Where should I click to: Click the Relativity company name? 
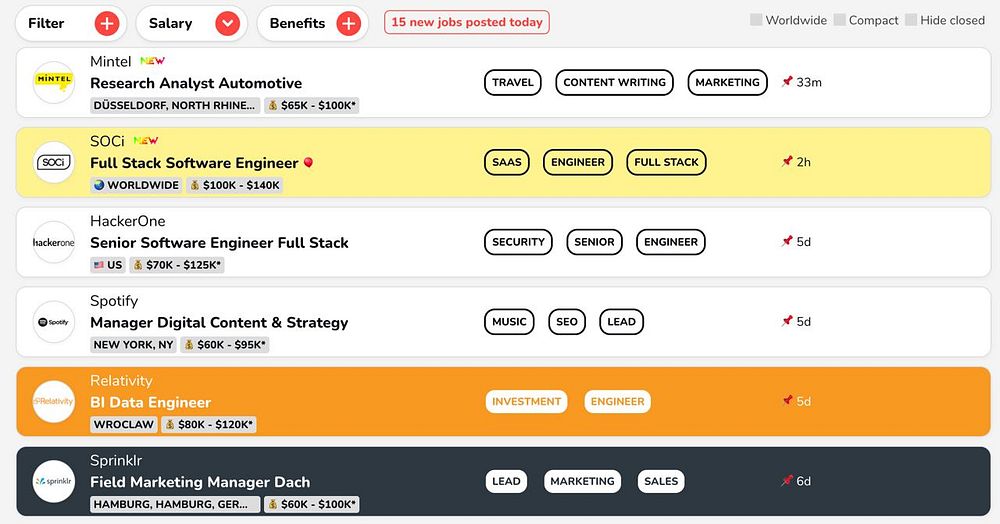tap(121, 381)
